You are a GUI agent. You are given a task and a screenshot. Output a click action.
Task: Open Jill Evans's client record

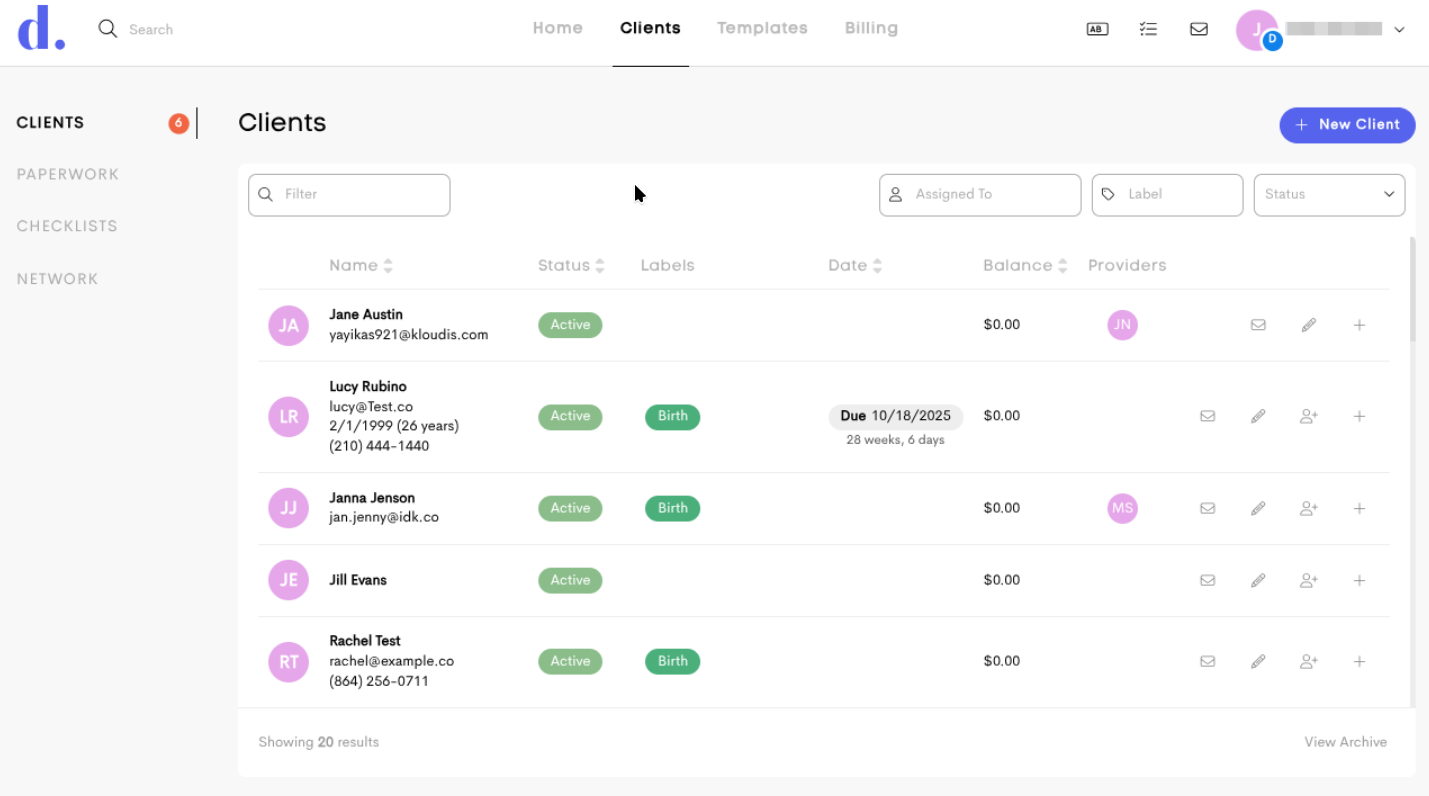tap(358, 580)
